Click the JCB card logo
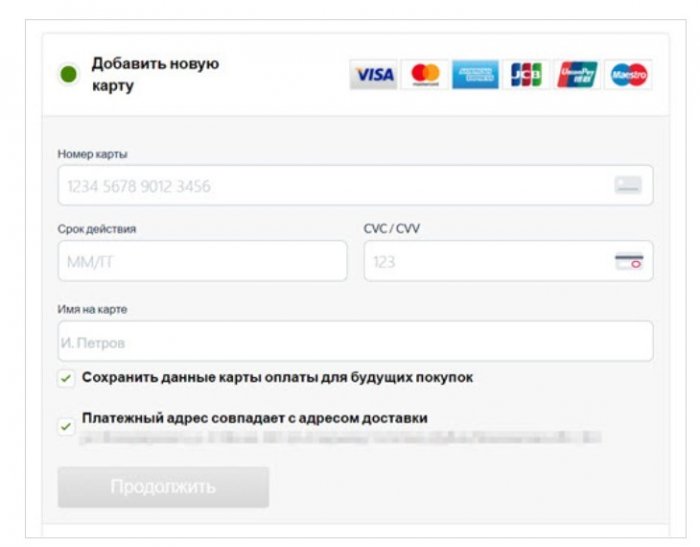The width and height of the screenshot is (700, 547). [526, 75]
